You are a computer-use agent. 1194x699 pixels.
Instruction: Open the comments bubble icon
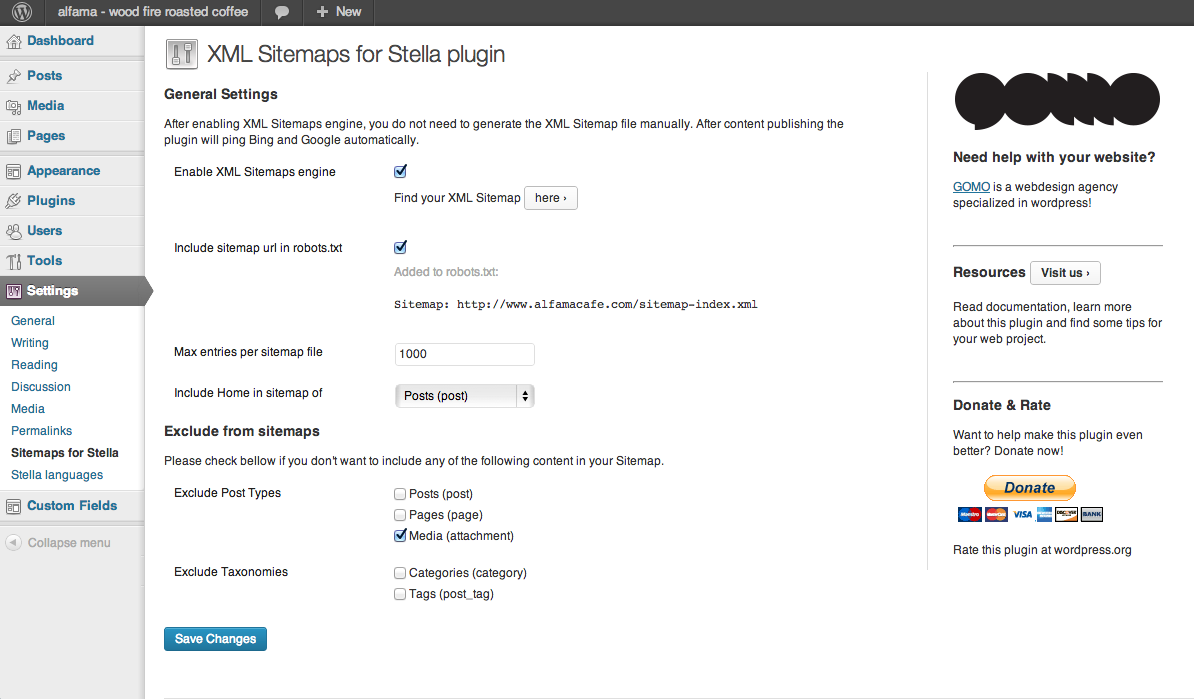[282, 12]
